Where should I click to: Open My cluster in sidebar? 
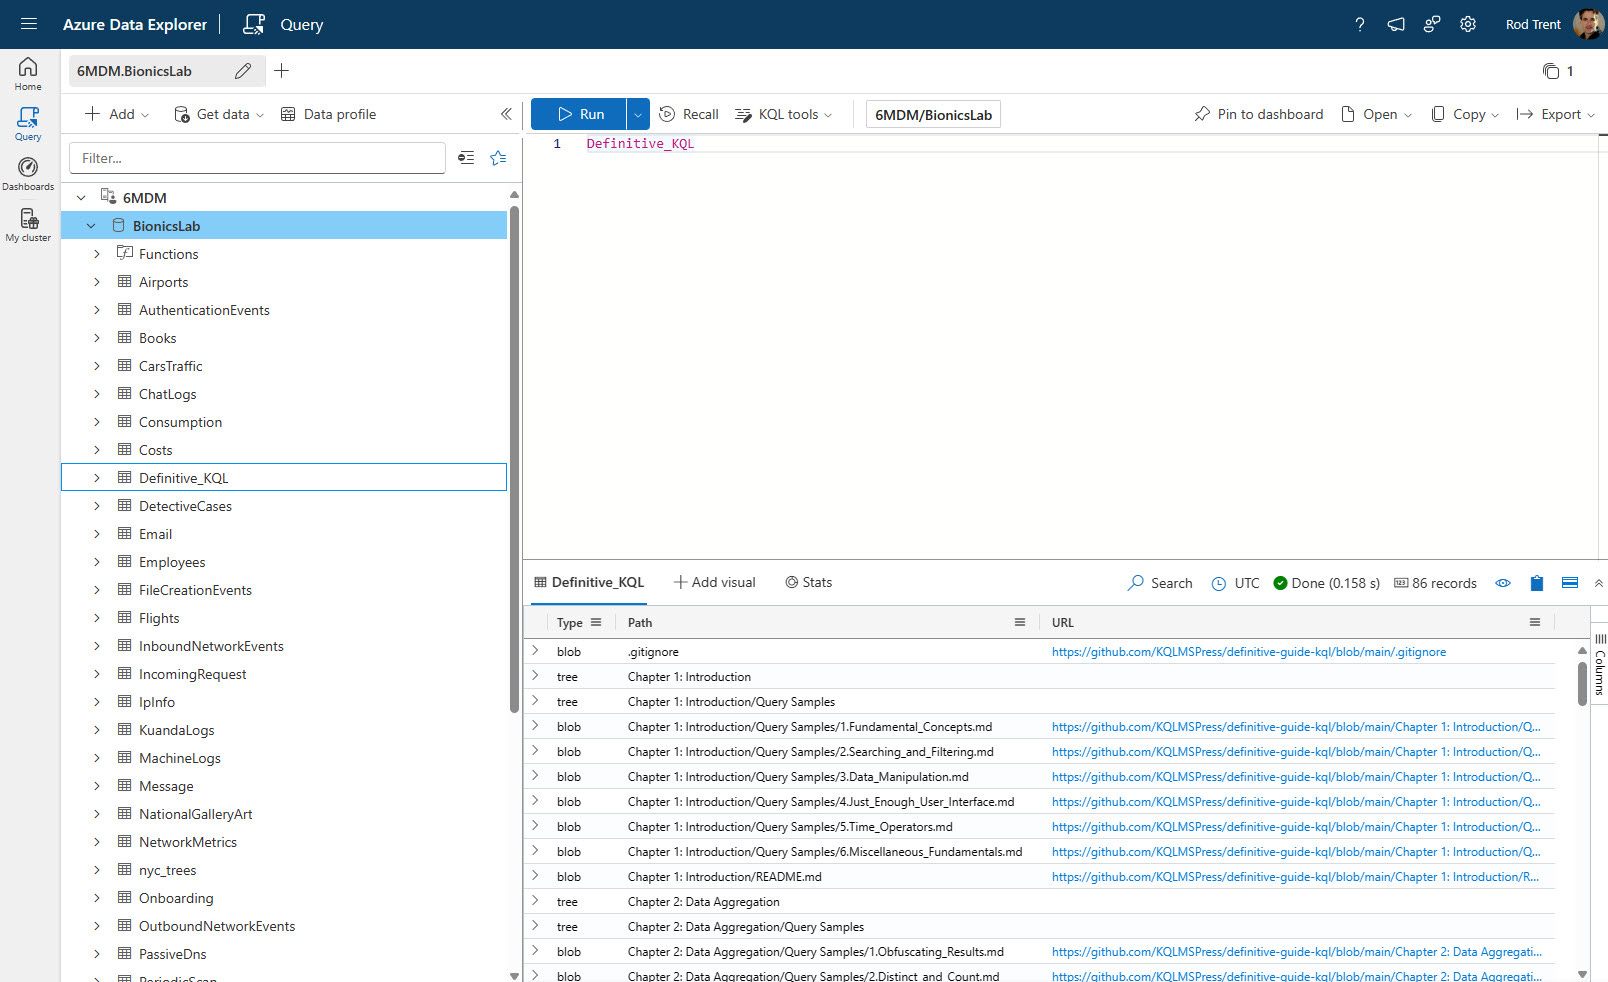[28, 225]
